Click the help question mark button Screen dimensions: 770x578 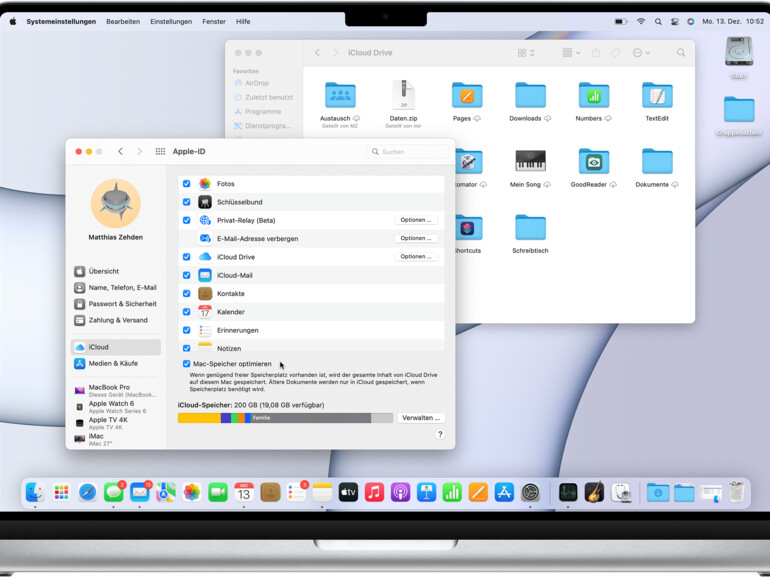click(440, 434)
